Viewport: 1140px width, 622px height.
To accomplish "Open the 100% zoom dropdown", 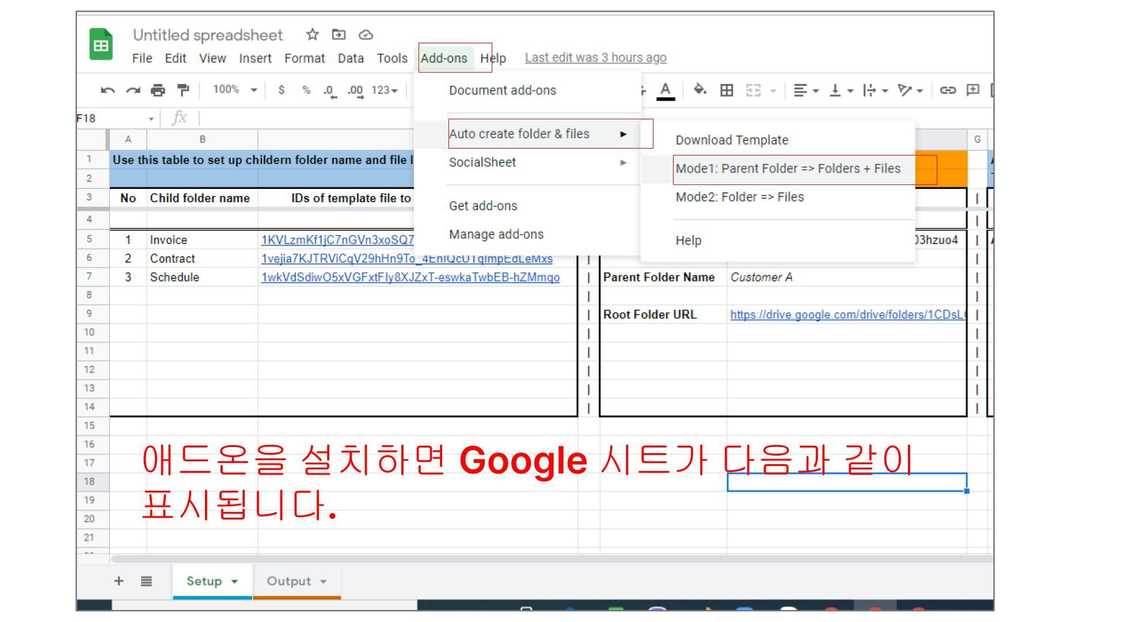I will 235,90.
